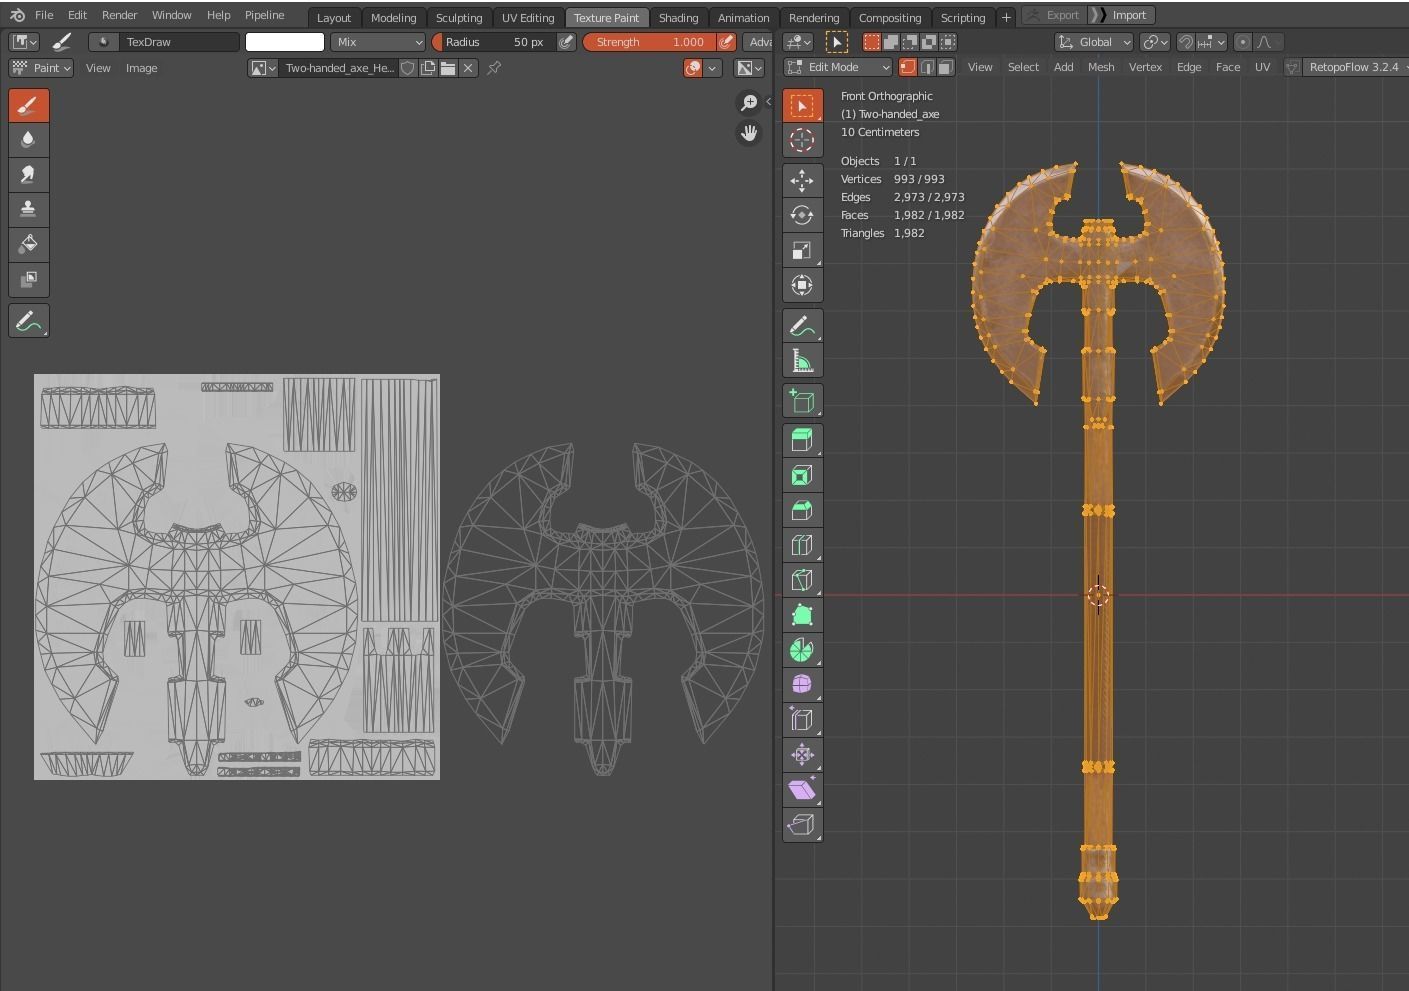The image size is (1409, 991).
Task: Open the pivot point dropdown
Action: [1155, 42]
